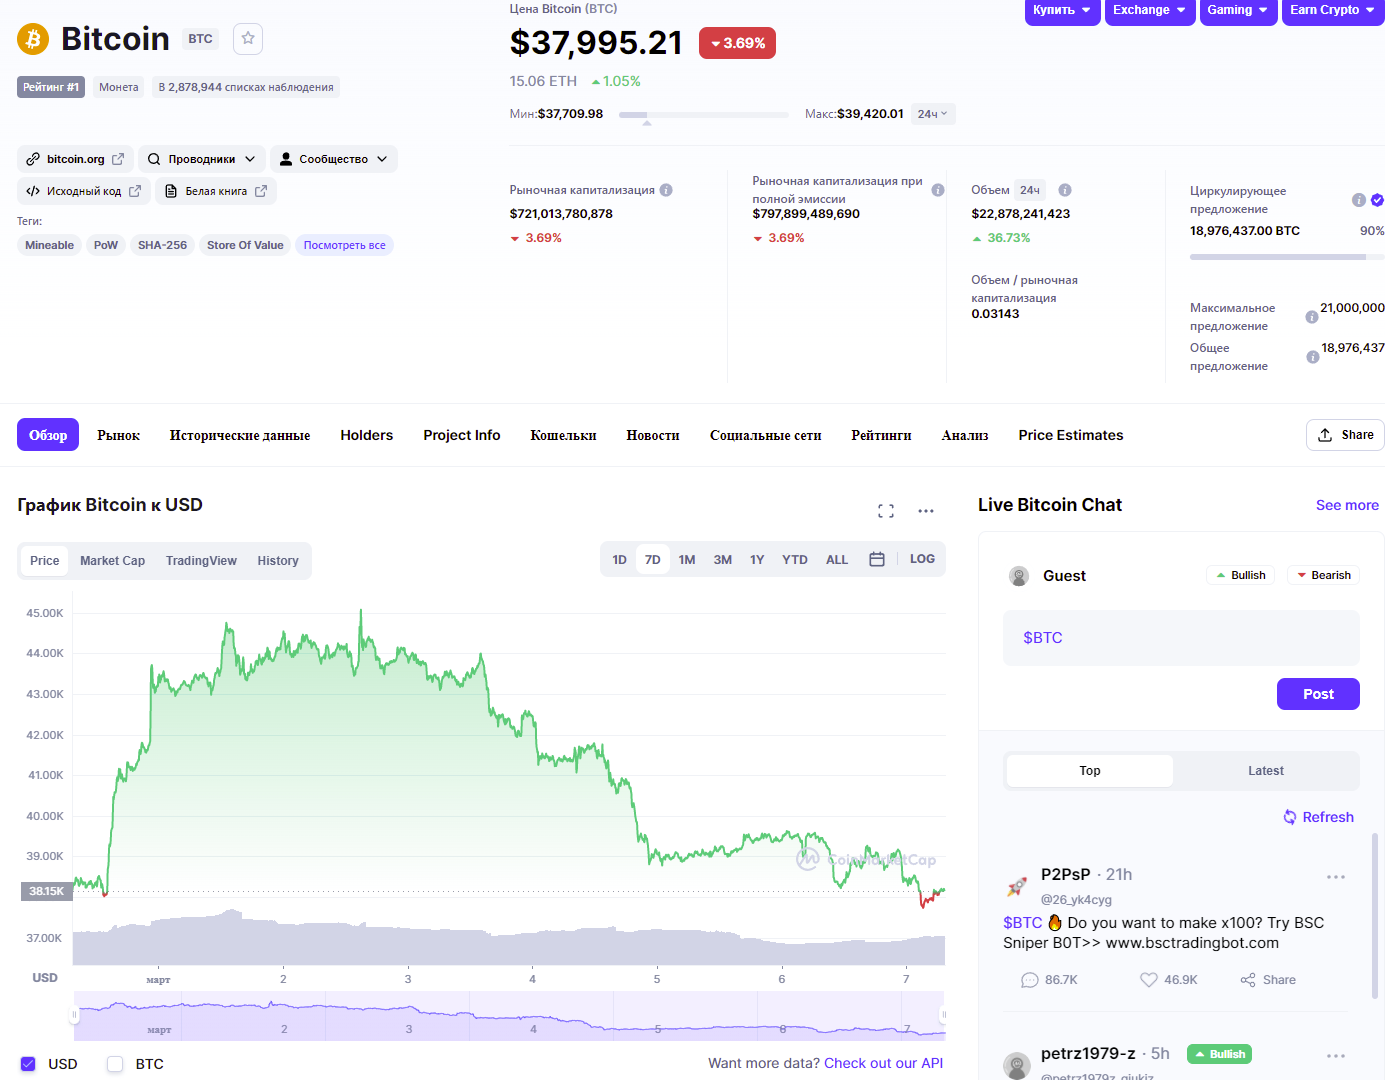Open Объем 24ч period selector
Viewport: 1385px width, 1080px height.
pos(1030,190)
